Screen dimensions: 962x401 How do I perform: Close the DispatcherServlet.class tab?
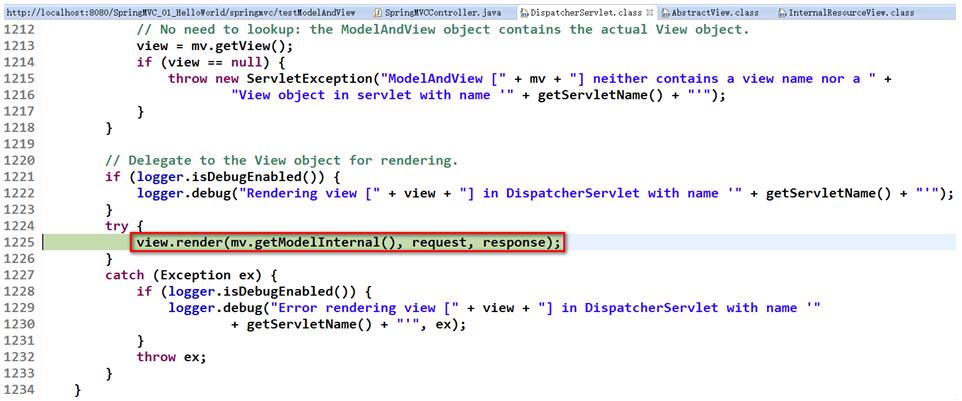coord(649,12)
